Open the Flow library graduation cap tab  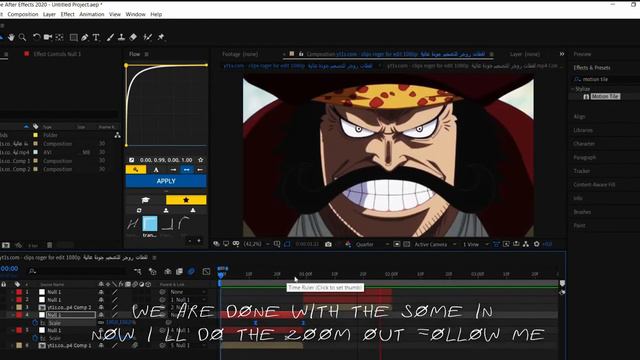pos(145,200)
